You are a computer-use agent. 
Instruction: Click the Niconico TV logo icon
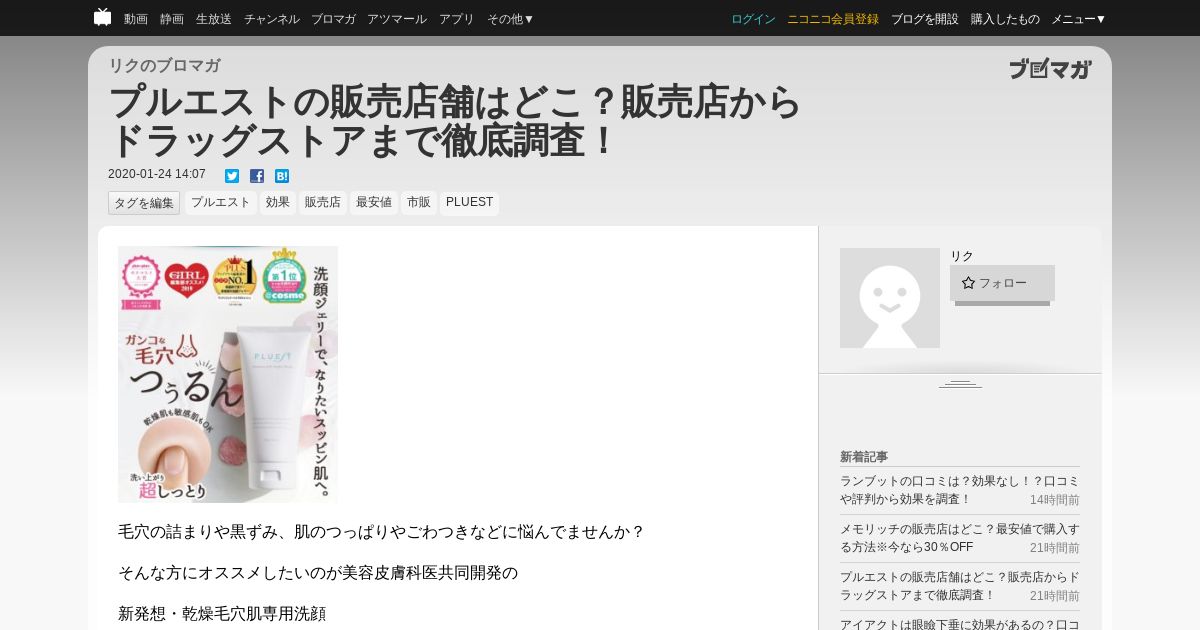pyautogui.click(x=102, y=17)
